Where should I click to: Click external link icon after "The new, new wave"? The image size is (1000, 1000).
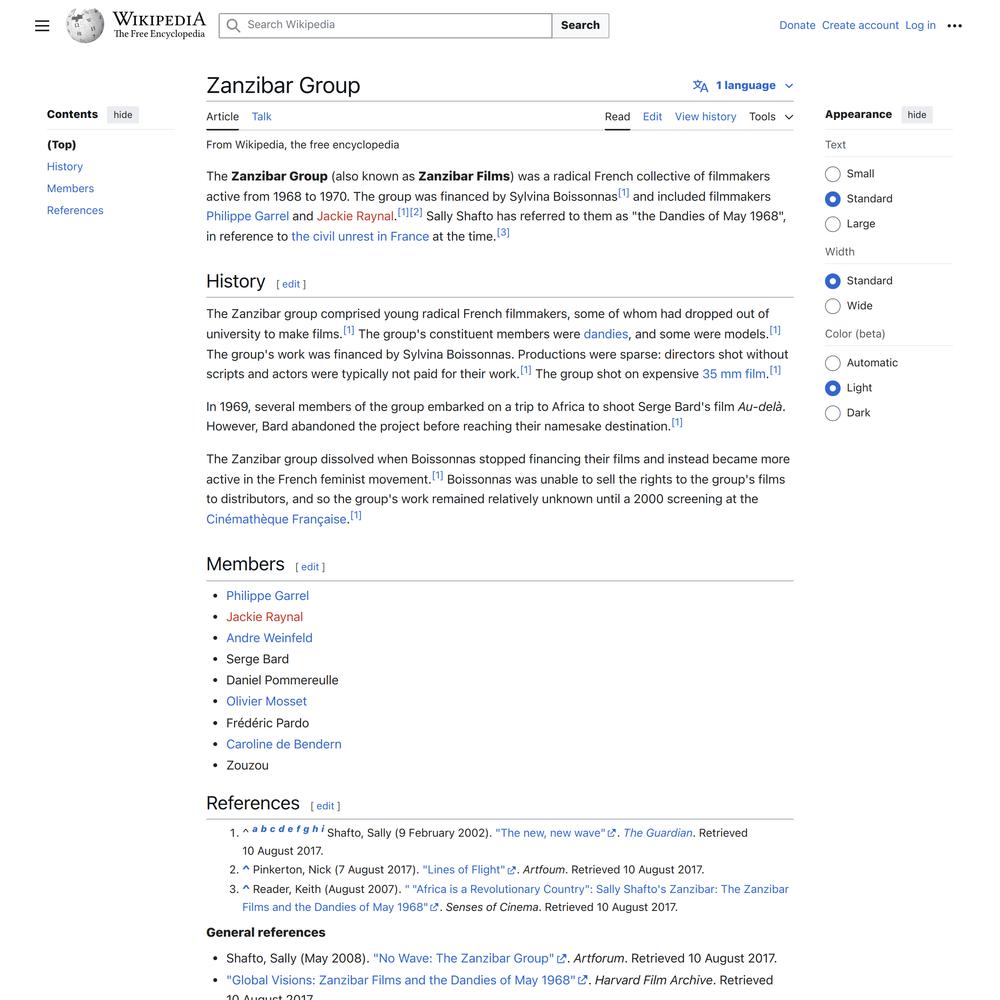coord(612,833)
